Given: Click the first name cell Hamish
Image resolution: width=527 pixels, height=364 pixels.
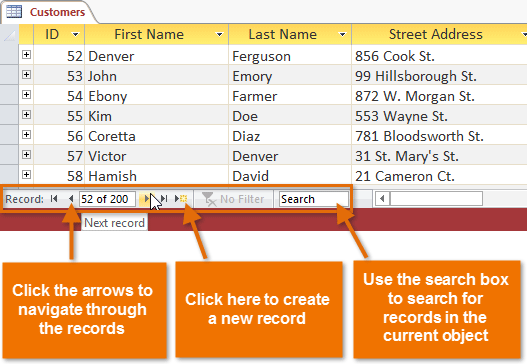Looking at the screenshot, I should (156, 176).
